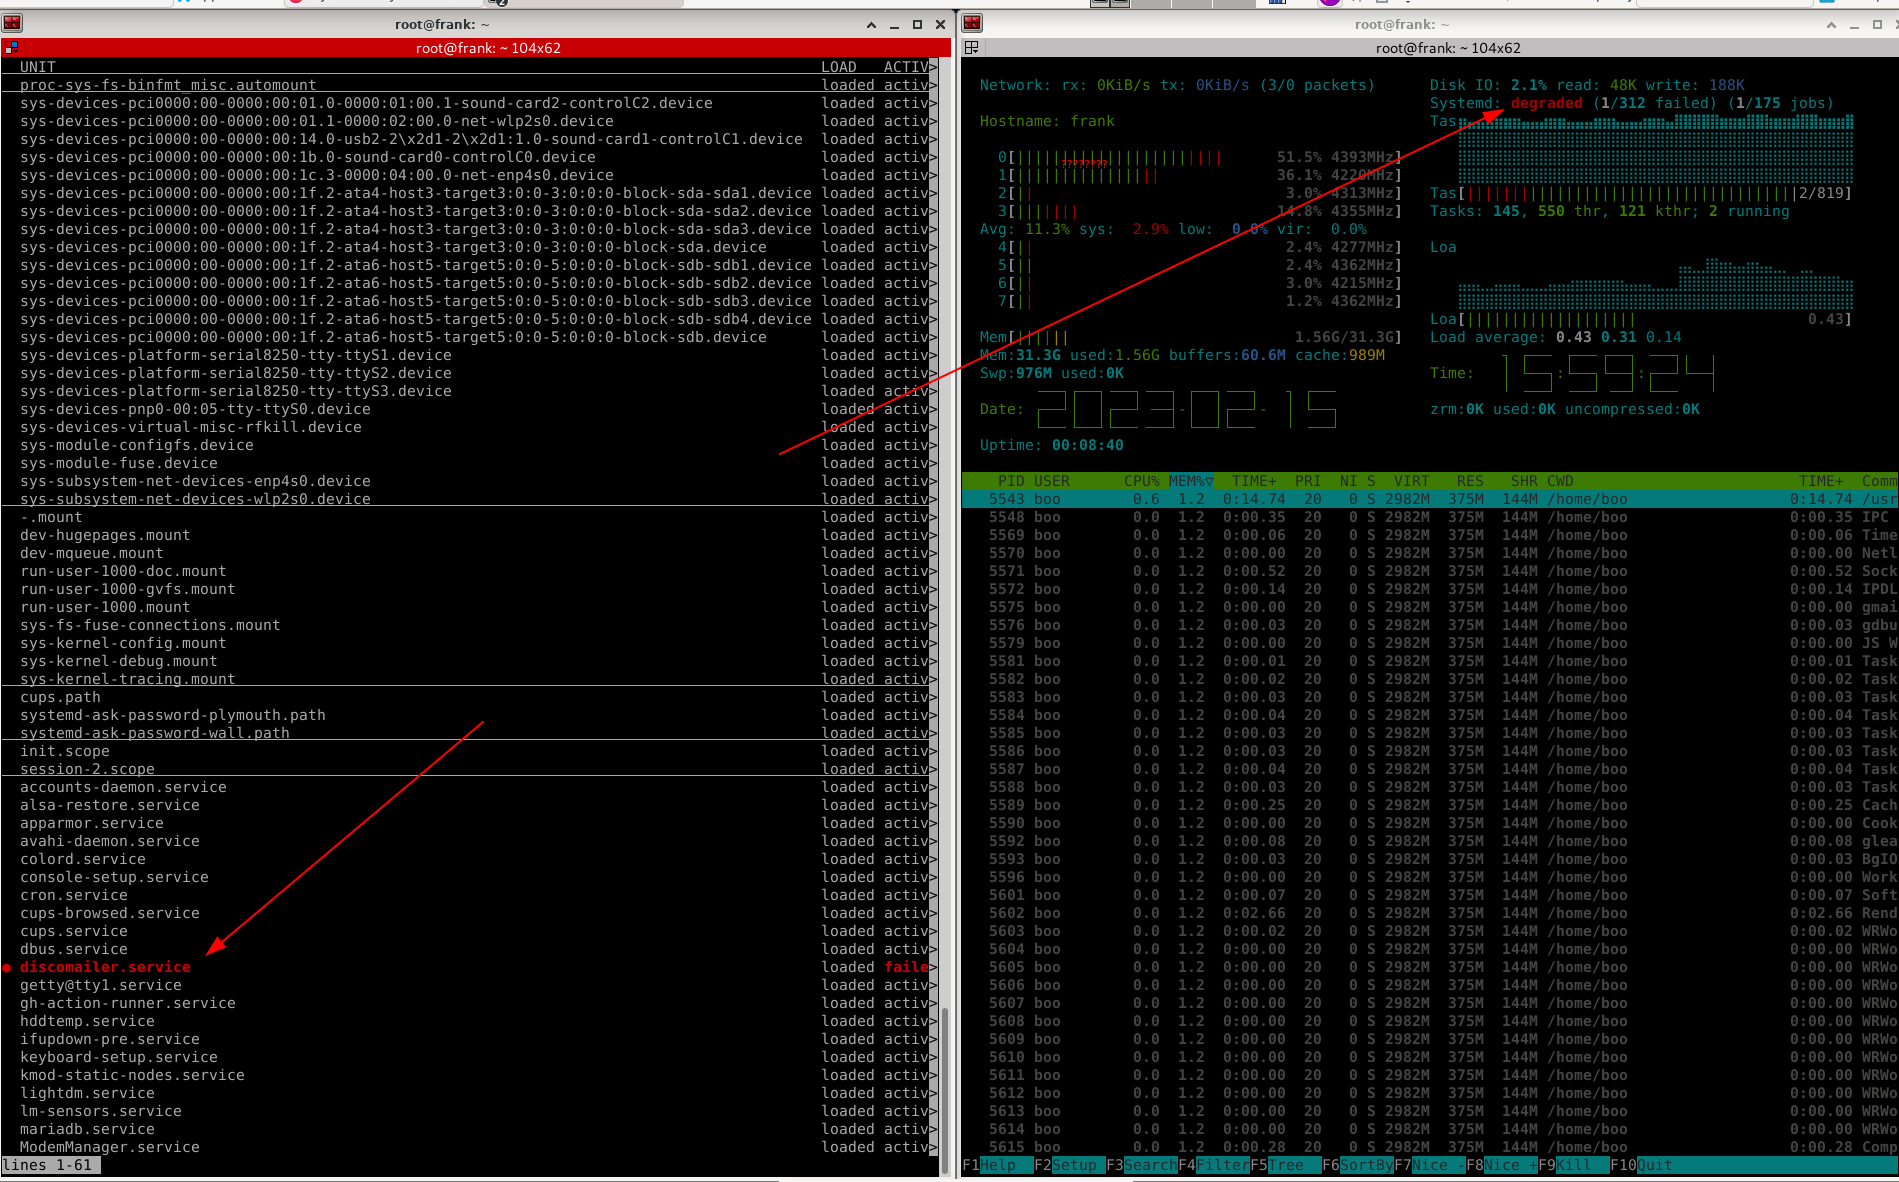Click the Terminator app icon in right window titlebar
Screen dimensions: 1899x1182
[972, 24]
